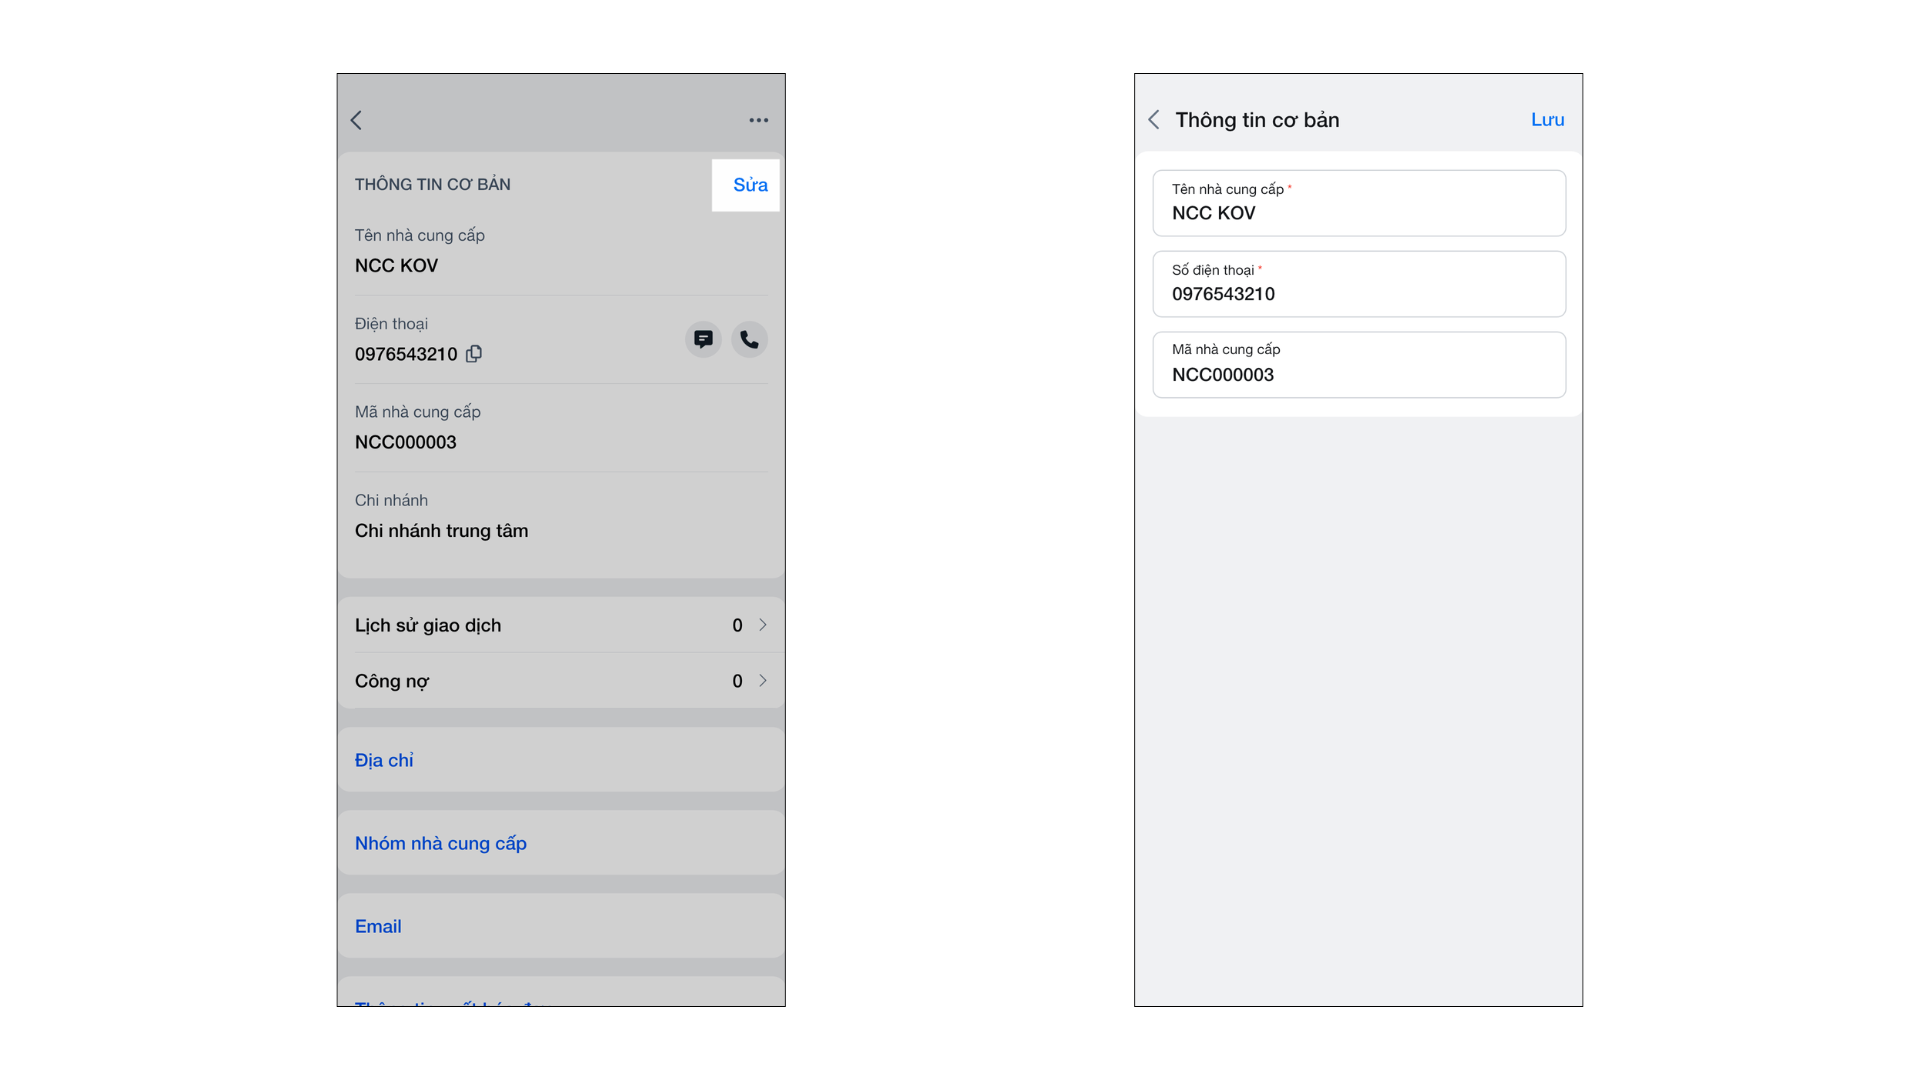Image resolution: width=1920 pixels, height=1080 pixels.
Task: Open the three-dot more options menu
Action: pos(758,120)
